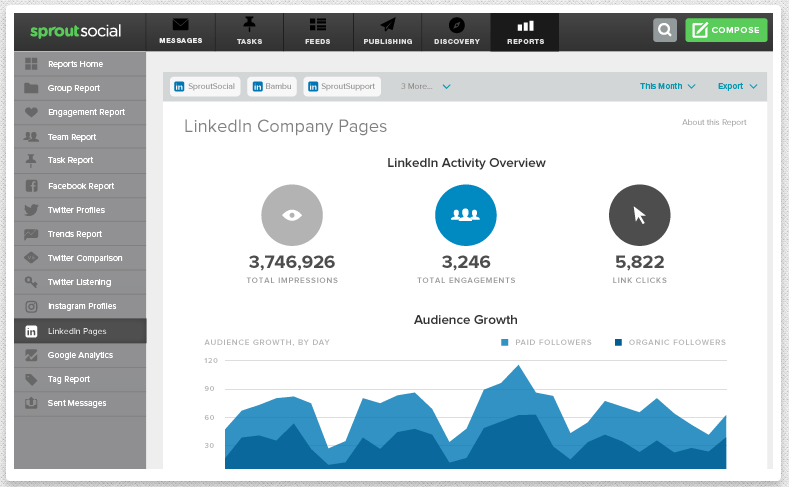Click the Sent Messages upload icon

[x=31, y=403]
